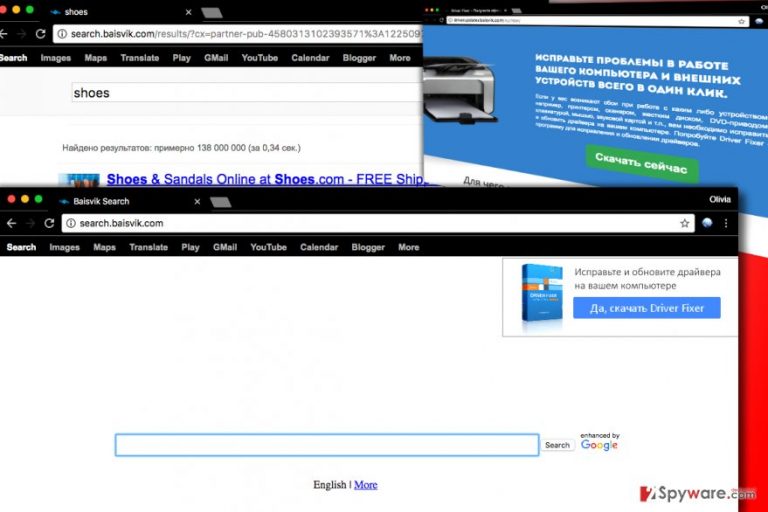
Task: Click the 'shoes' query search field
Action: click(x=247, y=93)
